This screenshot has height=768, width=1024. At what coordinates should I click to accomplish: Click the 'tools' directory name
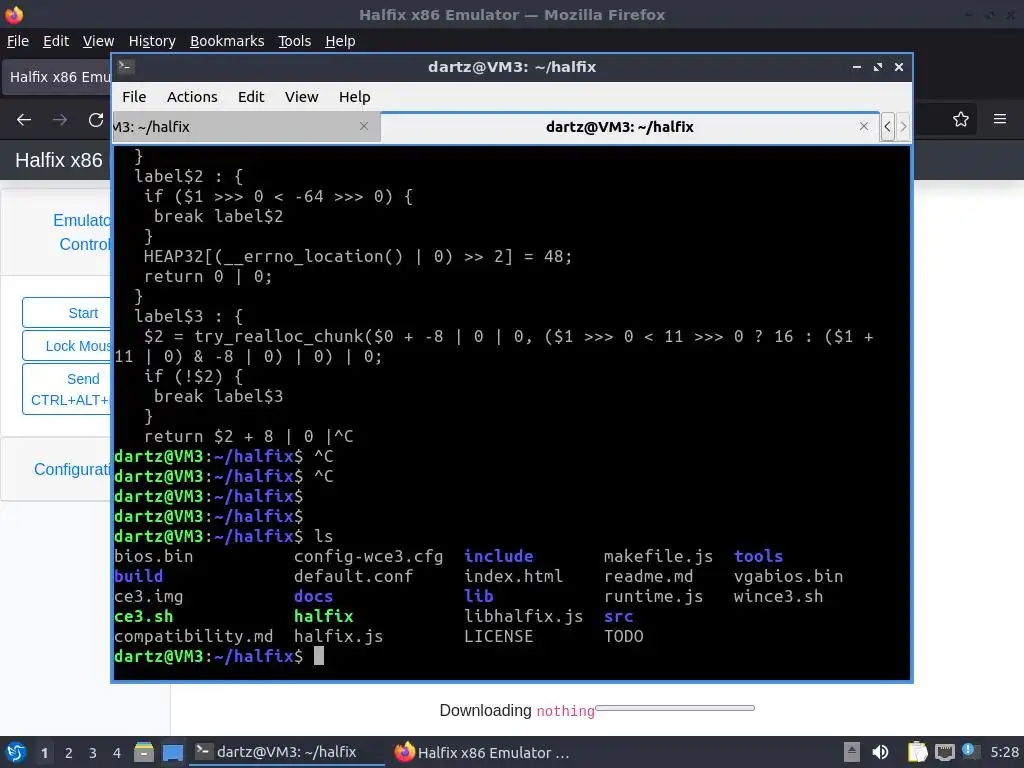click(758, 556)
